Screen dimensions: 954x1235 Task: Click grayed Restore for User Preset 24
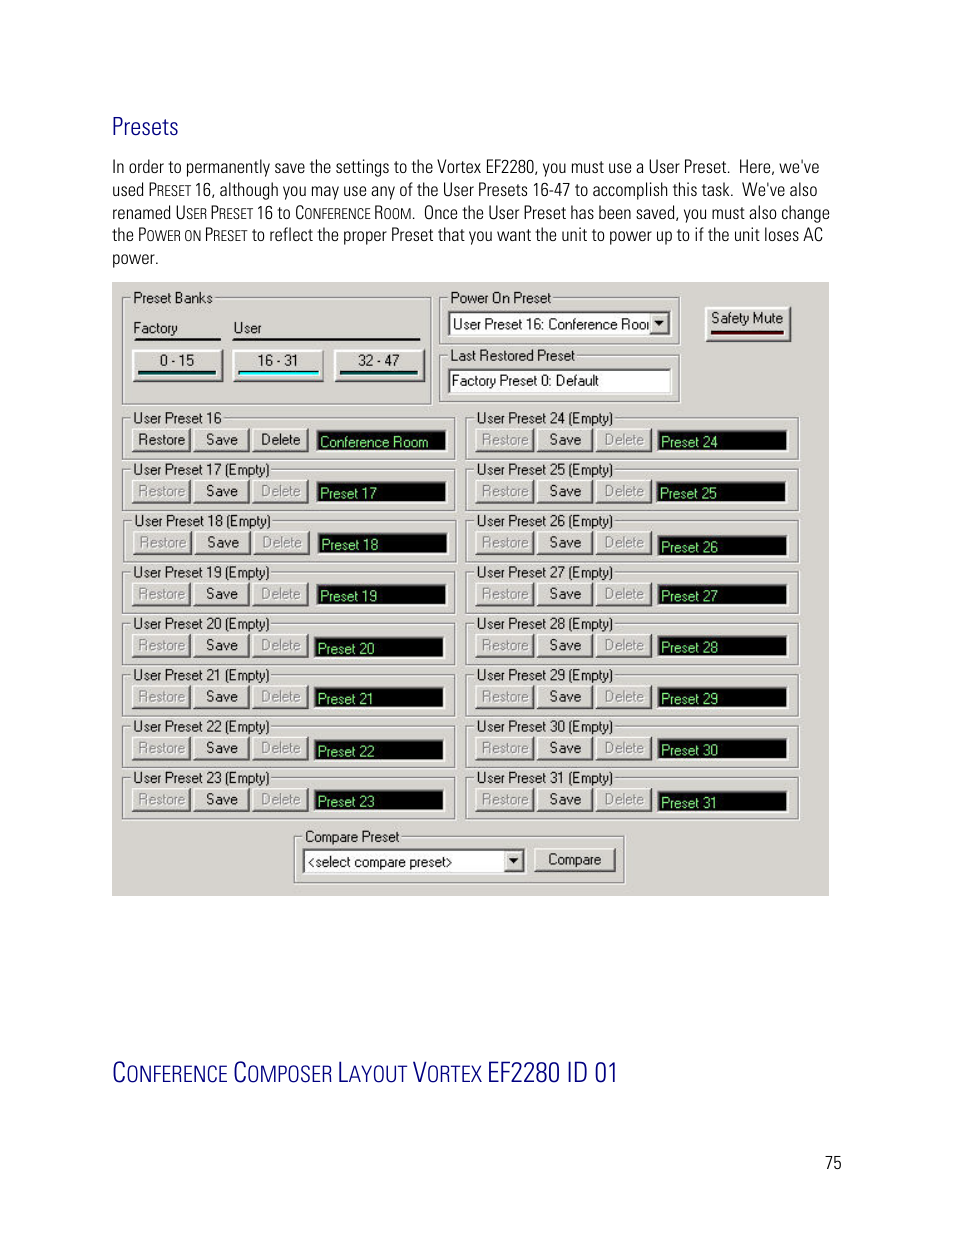(x=505, y=440)
